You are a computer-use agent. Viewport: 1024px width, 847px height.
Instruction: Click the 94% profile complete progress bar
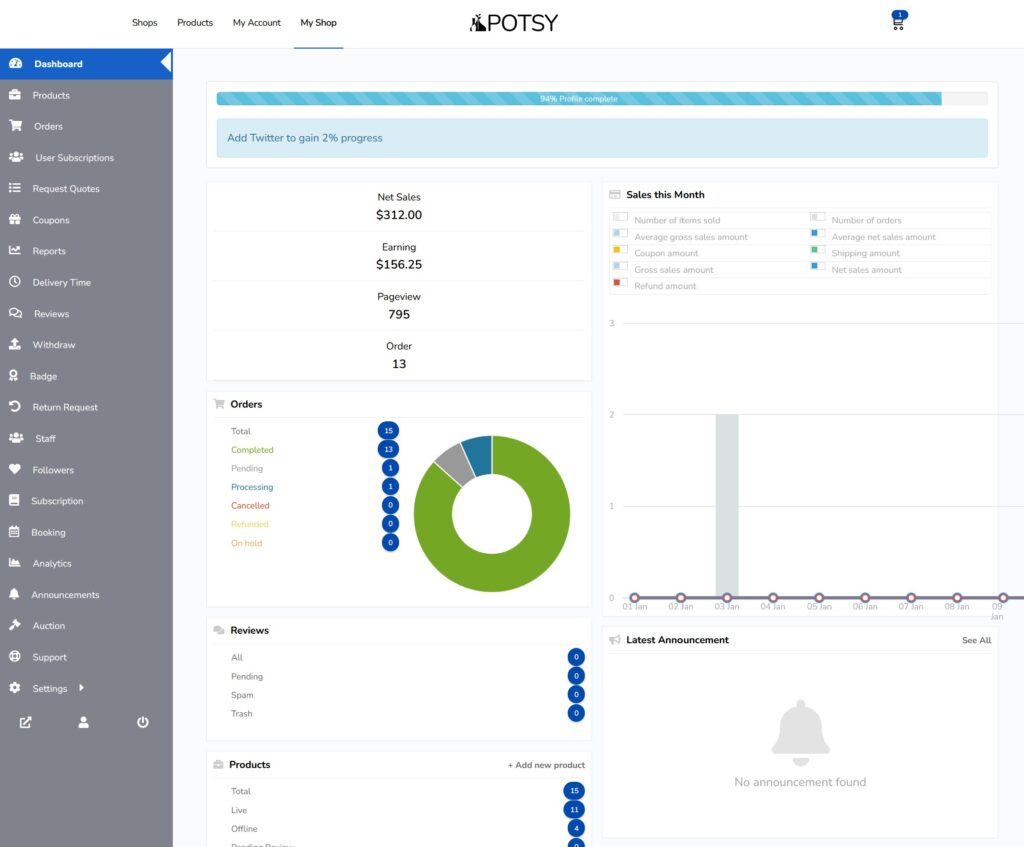(x=579, y=99)
